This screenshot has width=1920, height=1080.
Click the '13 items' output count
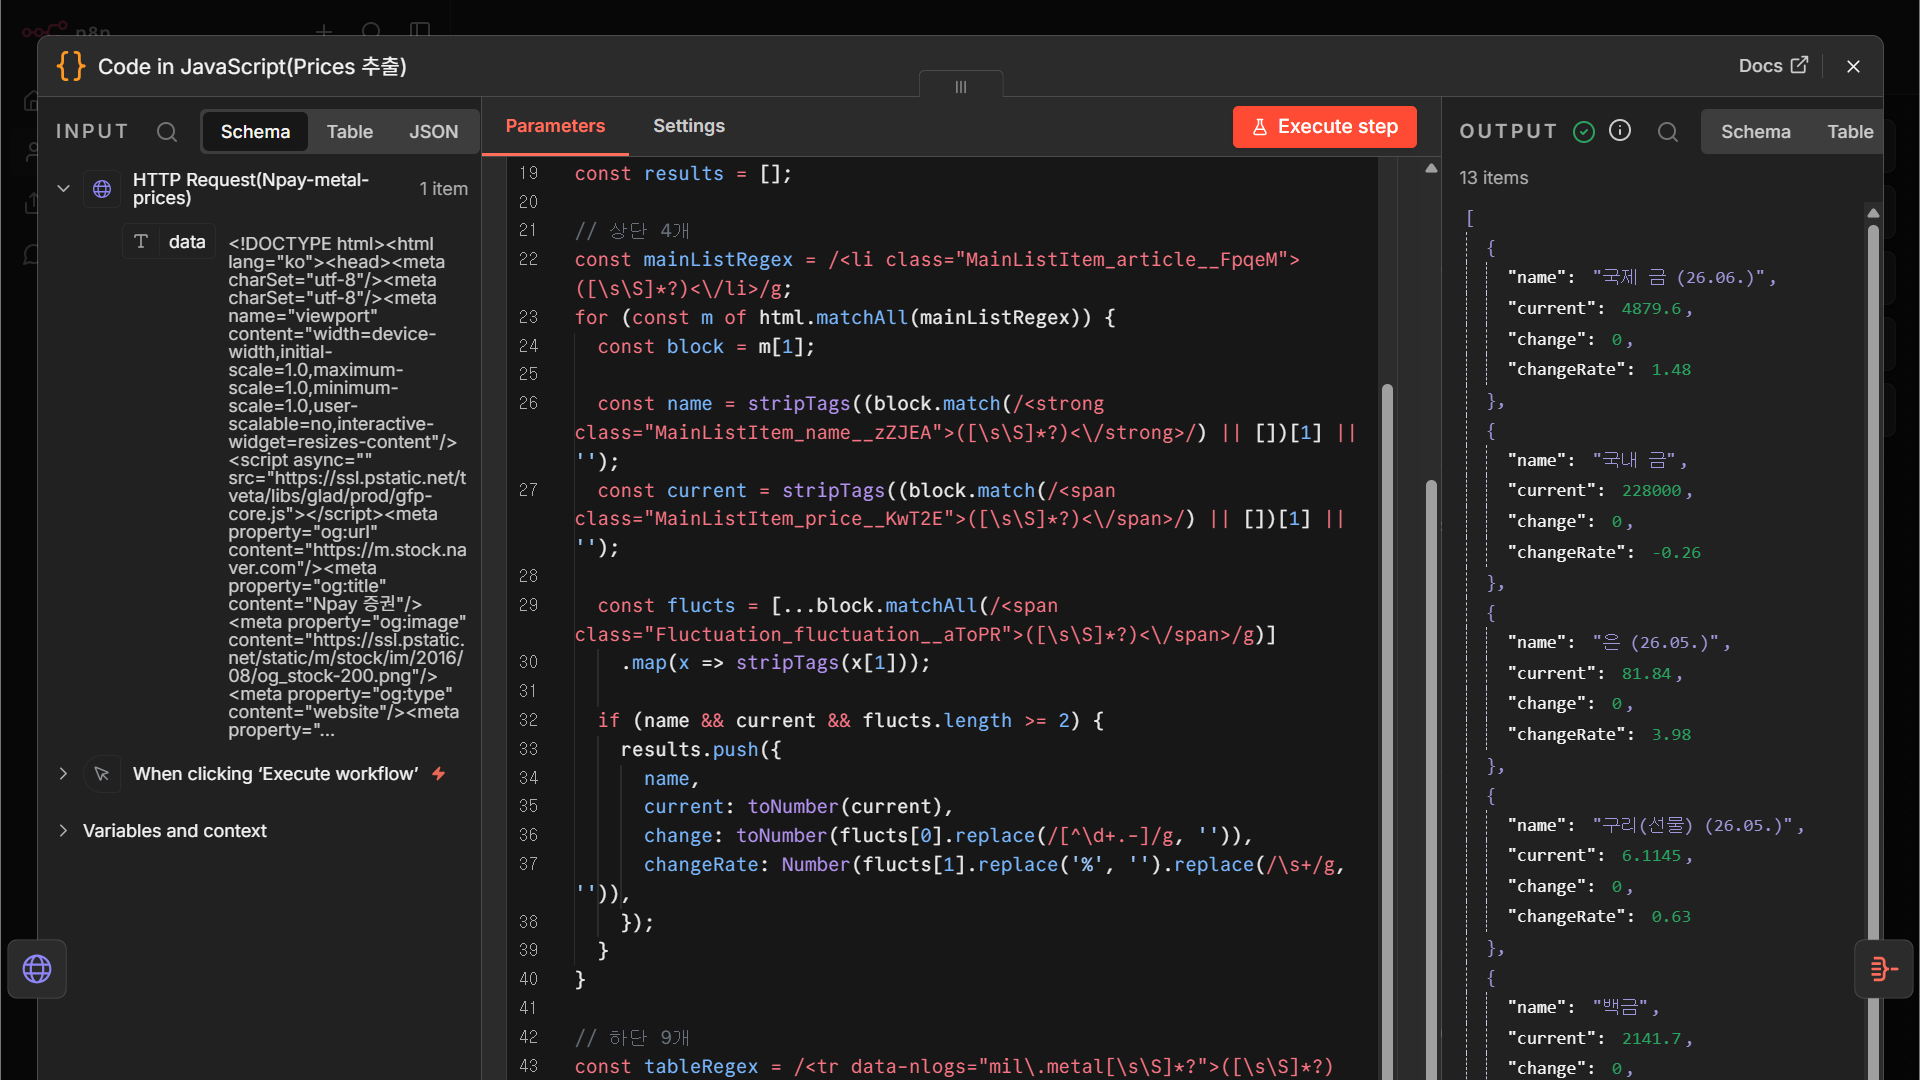pos(1493,178)
